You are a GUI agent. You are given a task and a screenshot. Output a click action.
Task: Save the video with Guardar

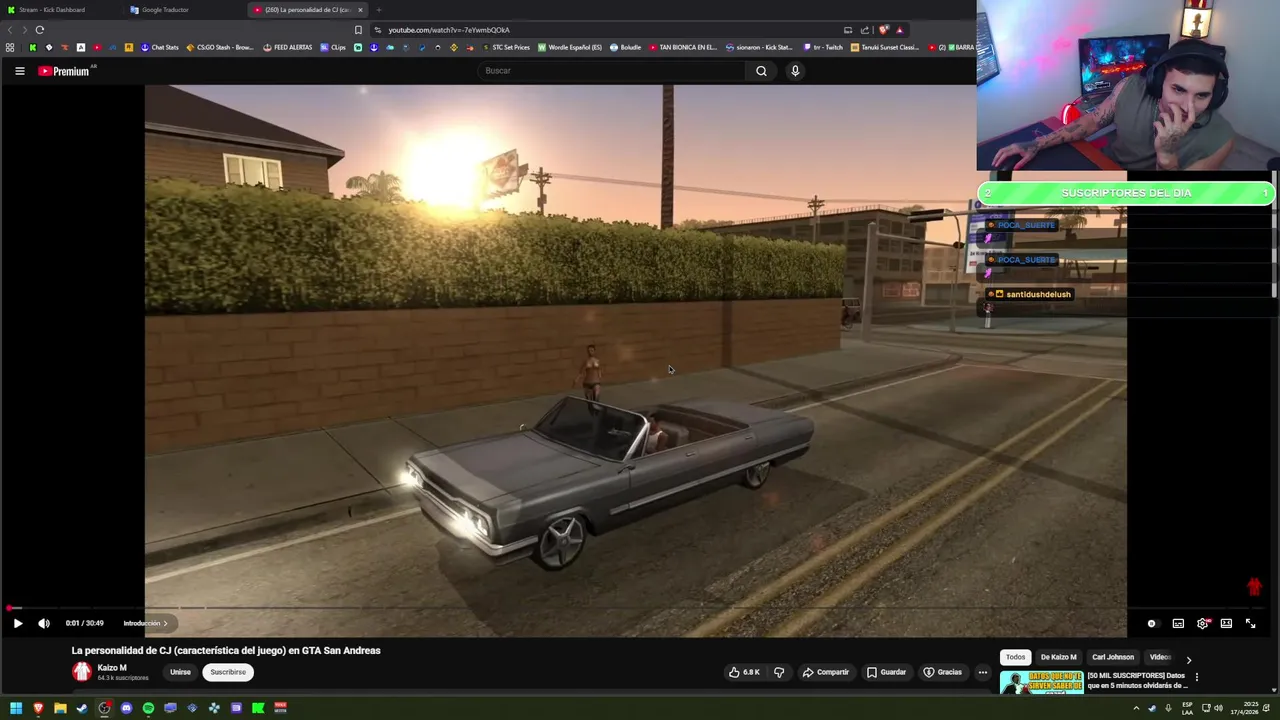coord(886,672)
